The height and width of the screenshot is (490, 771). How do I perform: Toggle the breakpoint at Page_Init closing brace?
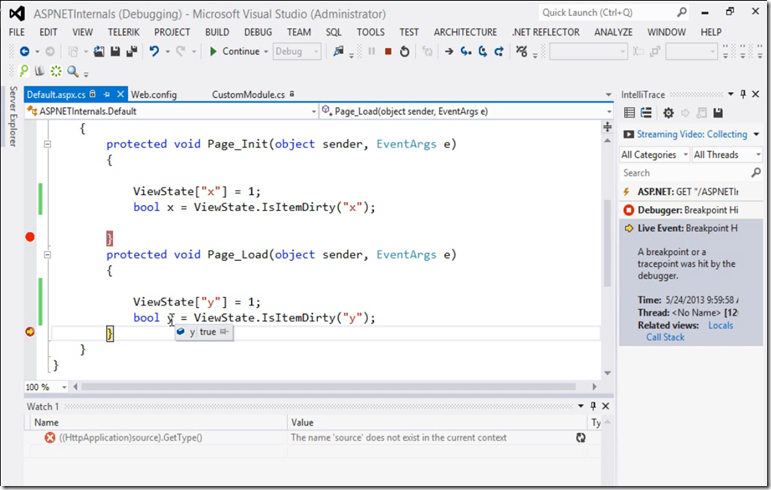click(x=30, y=237)
